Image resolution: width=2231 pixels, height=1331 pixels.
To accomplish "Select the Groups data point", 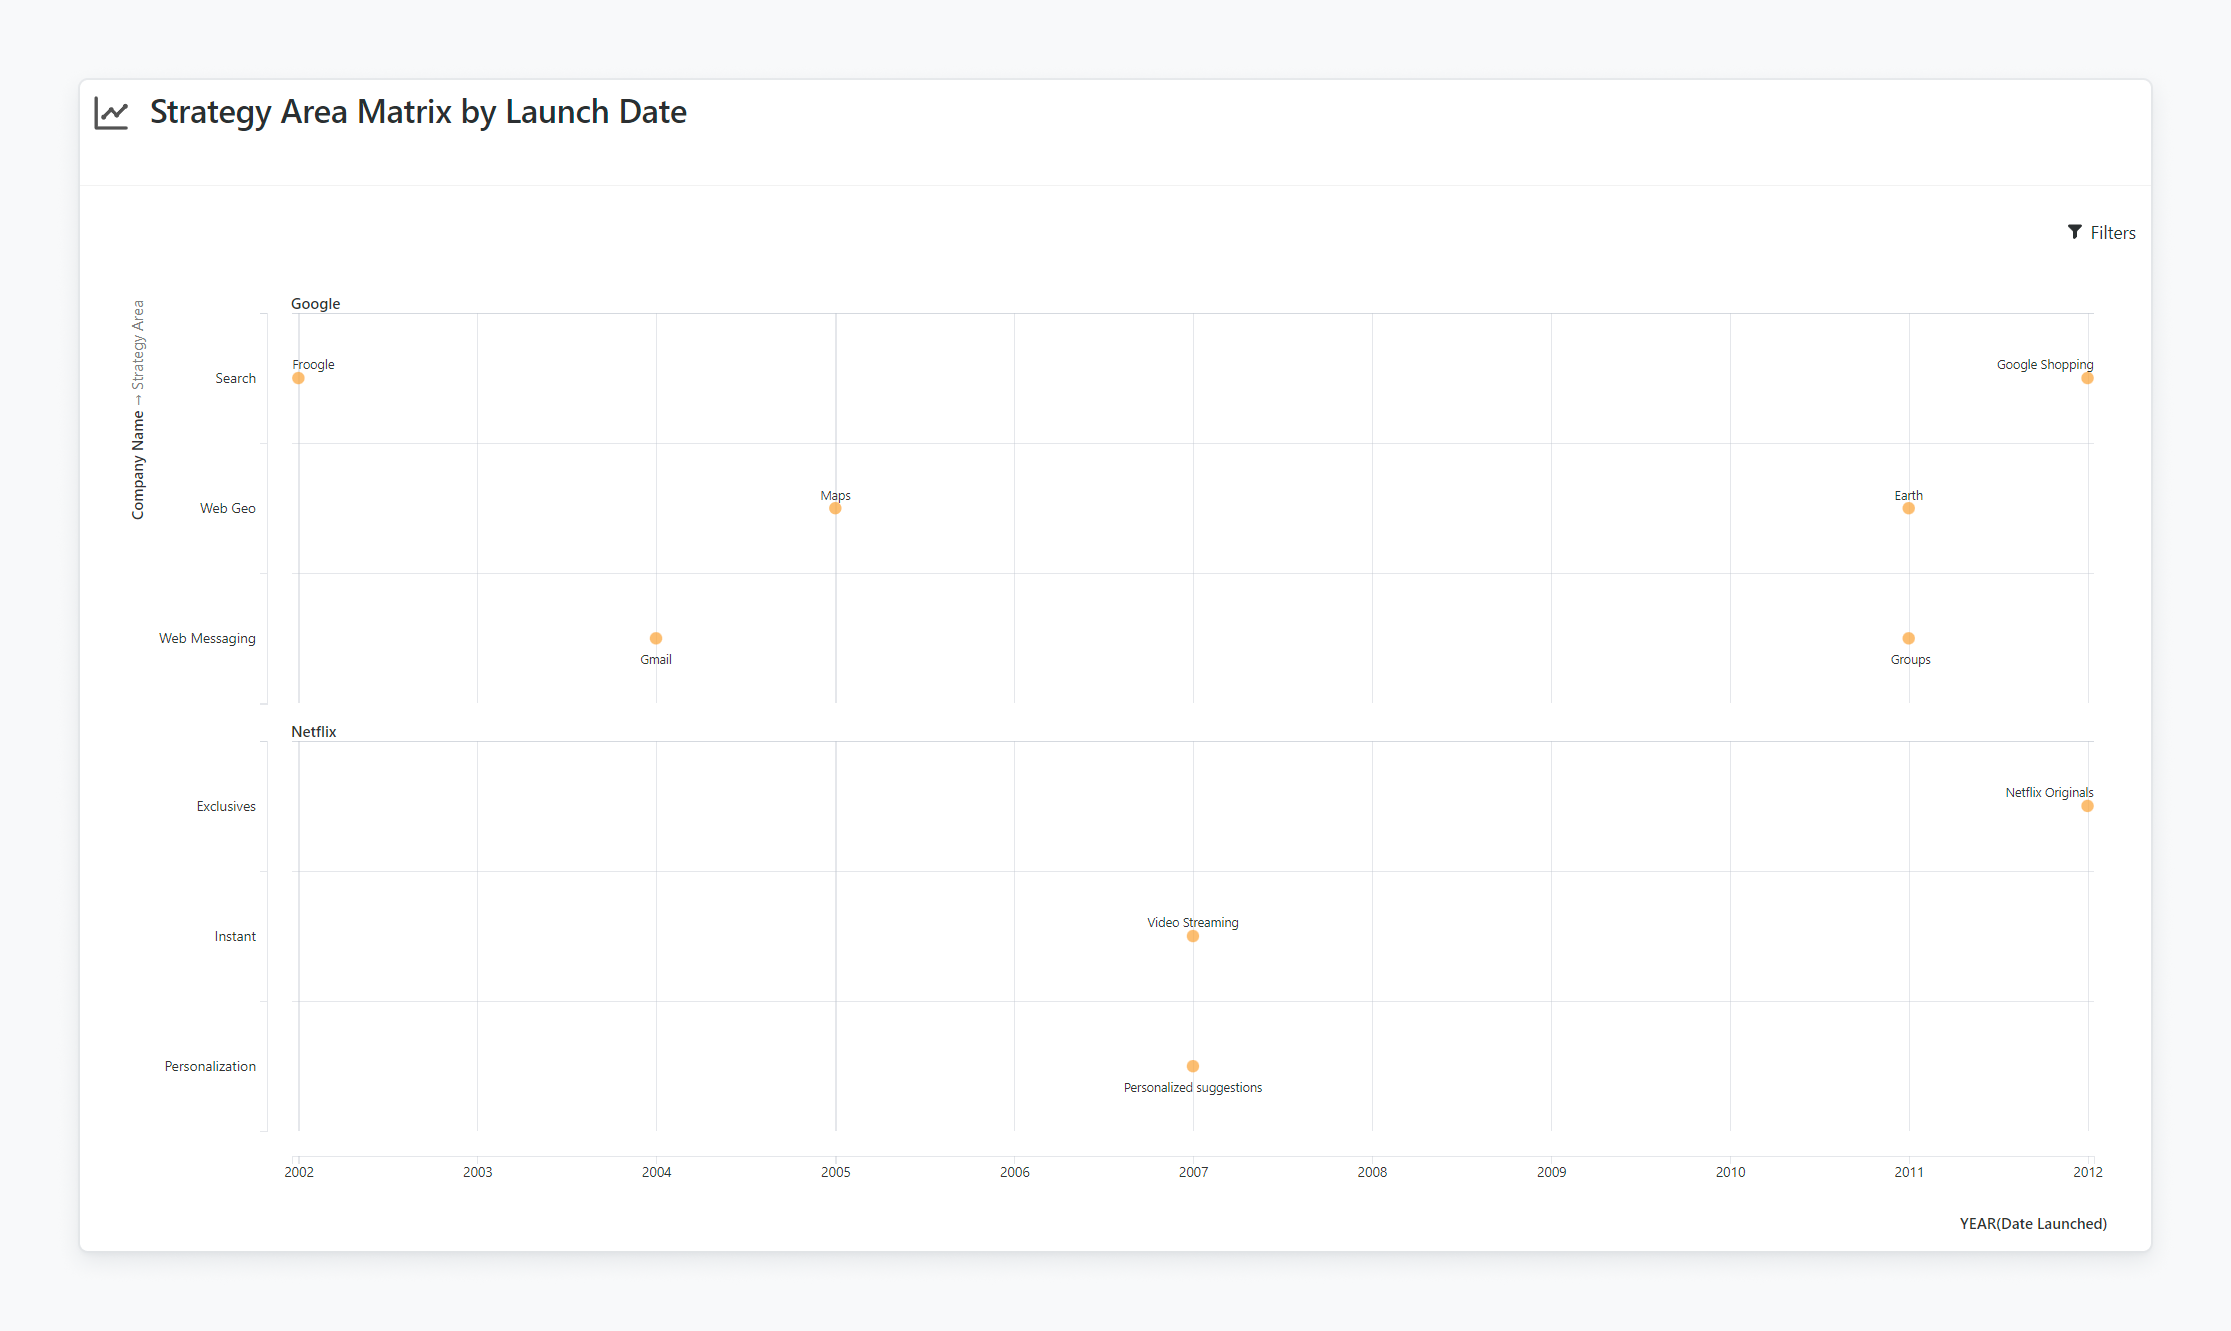I will 1908,638.
